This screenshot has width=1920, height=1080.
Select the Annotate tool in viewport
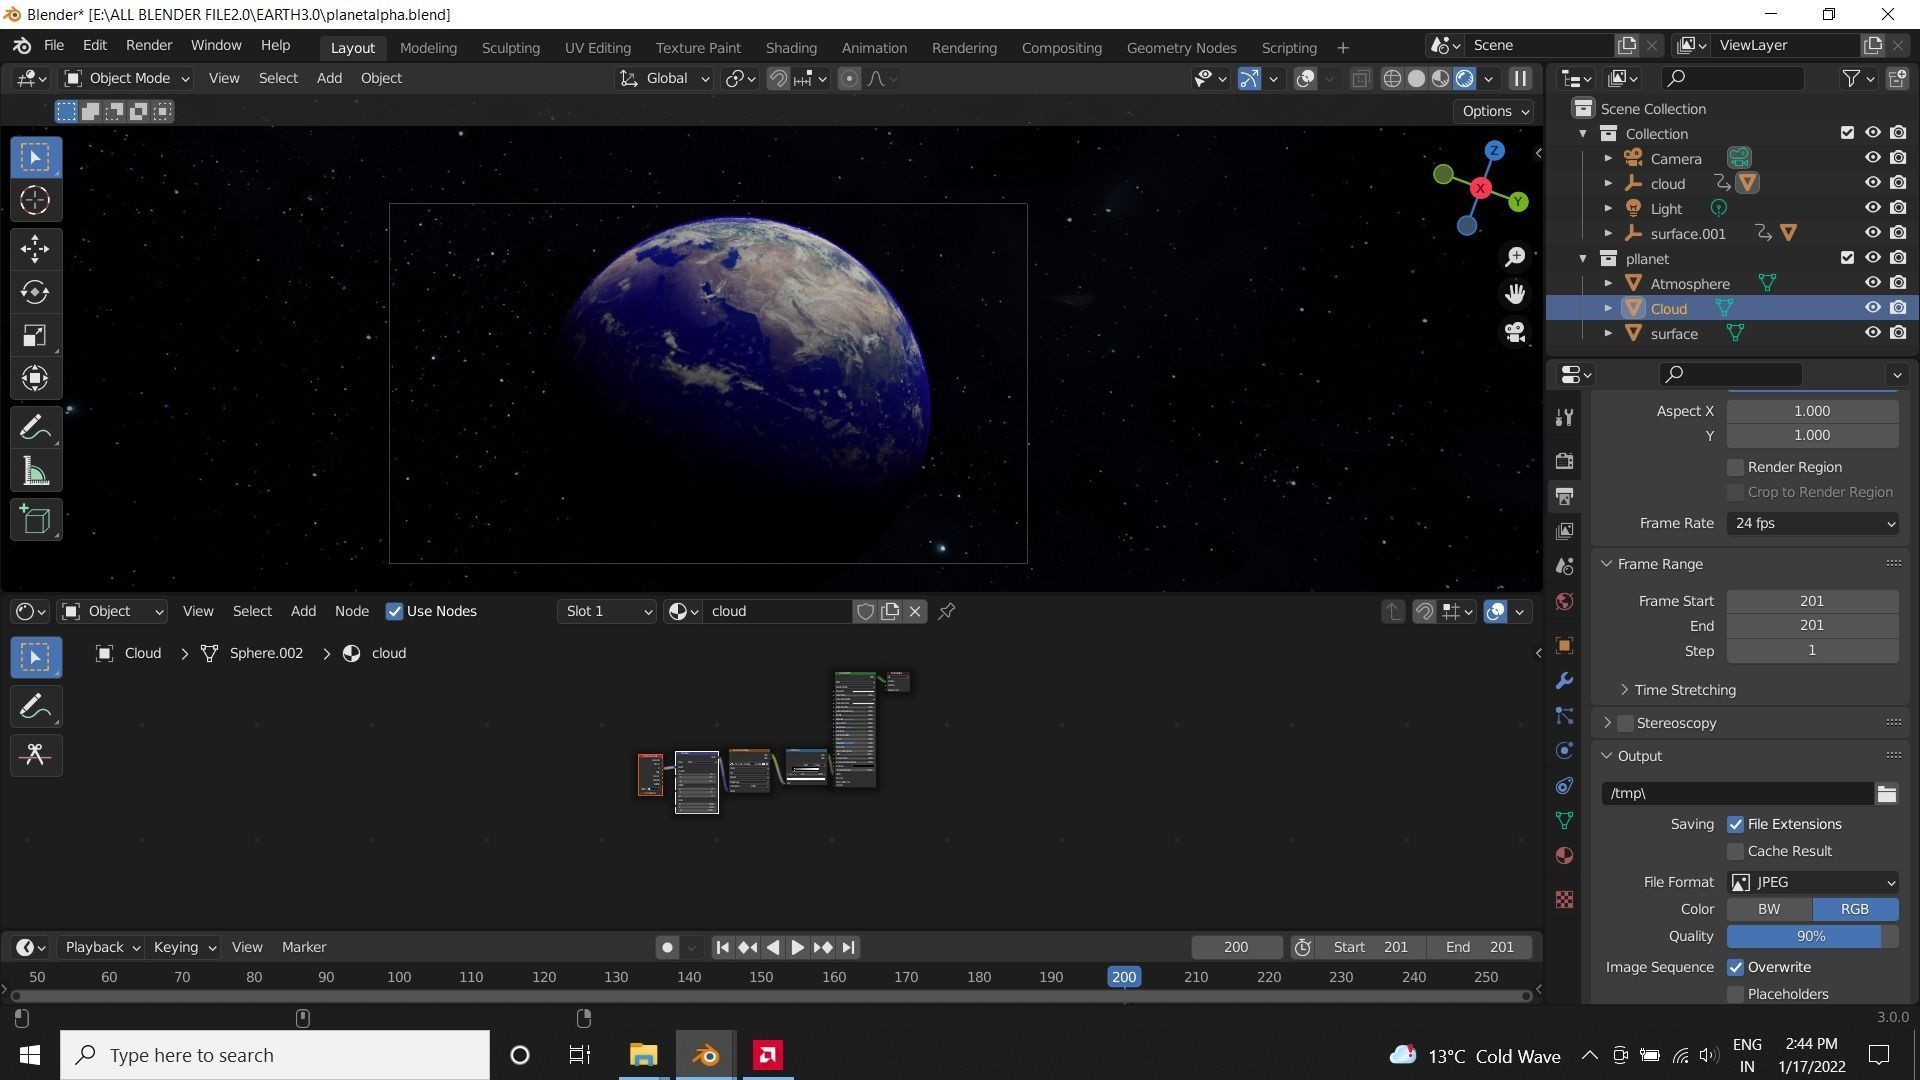(36, 428)
